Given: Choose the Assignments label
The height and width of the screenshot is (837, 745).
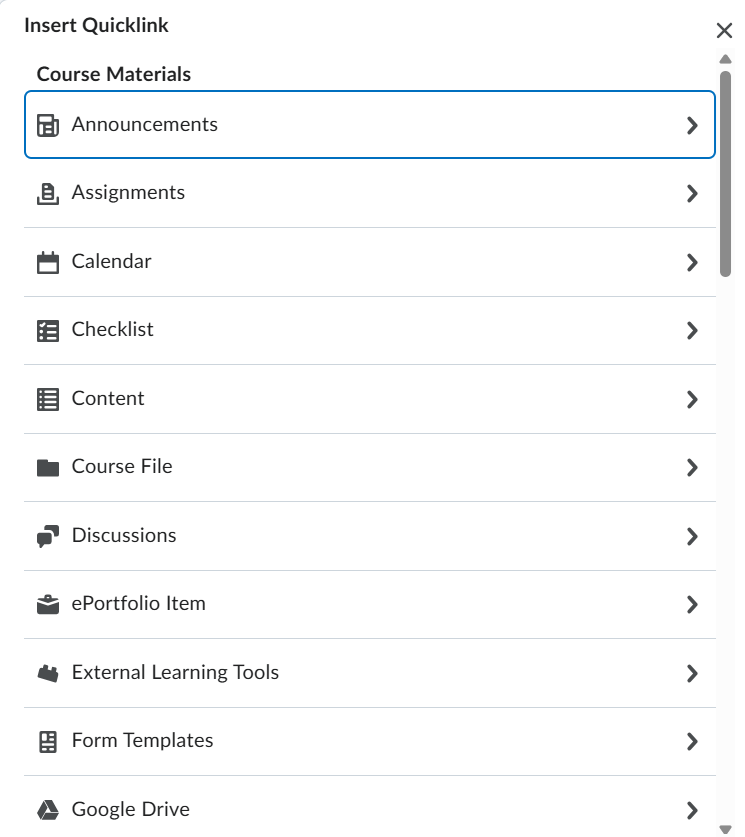Looking at the screenshot, I should click(x=128, y=193).
